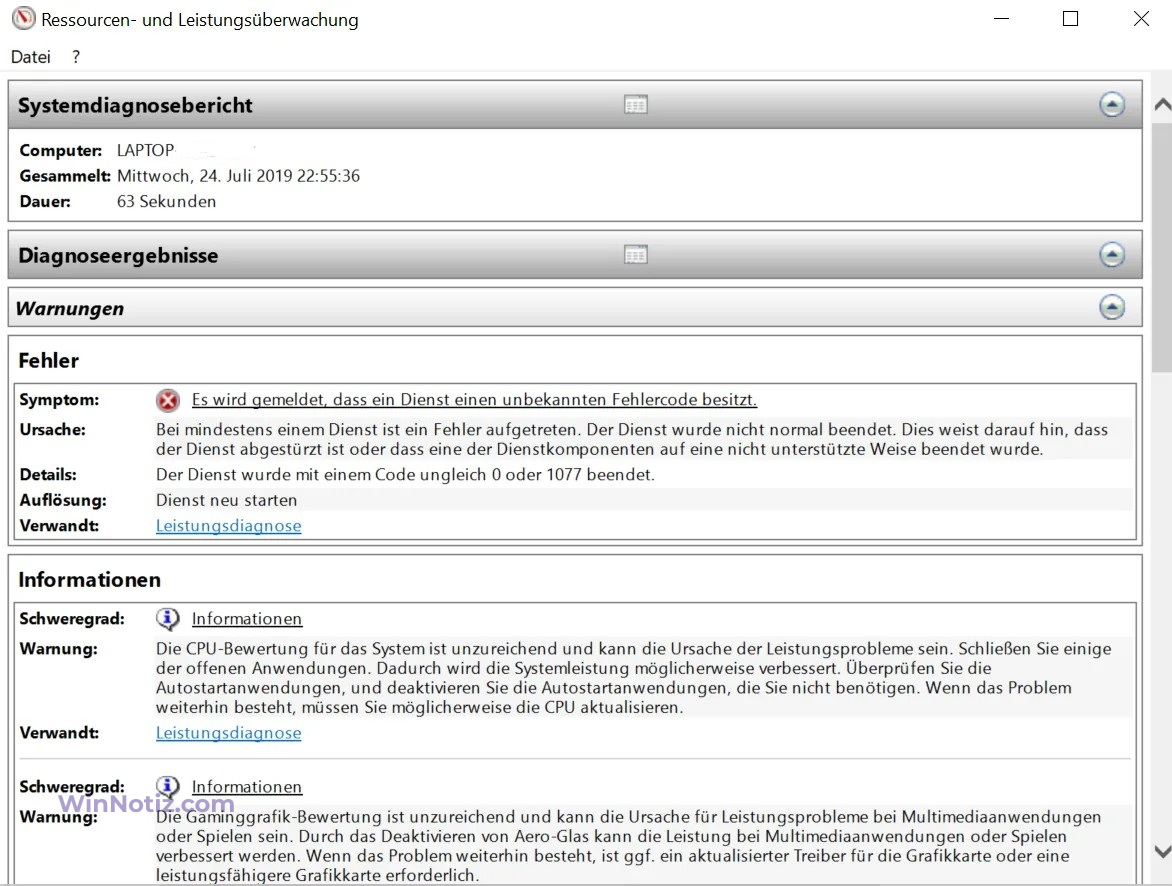Open Informationen link in the CPU-Bewertung entry
Image resolution: width=1172 pixels, height=886 pixels.
(247, 619)
